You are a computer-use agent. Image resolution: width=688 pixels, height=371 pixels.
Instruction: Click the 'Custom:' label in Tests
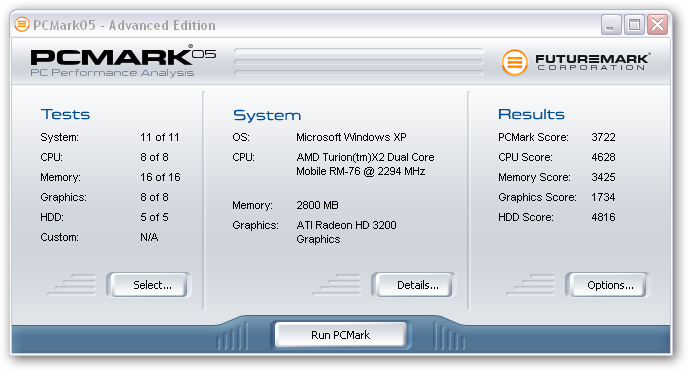click(x=60, y=237)
